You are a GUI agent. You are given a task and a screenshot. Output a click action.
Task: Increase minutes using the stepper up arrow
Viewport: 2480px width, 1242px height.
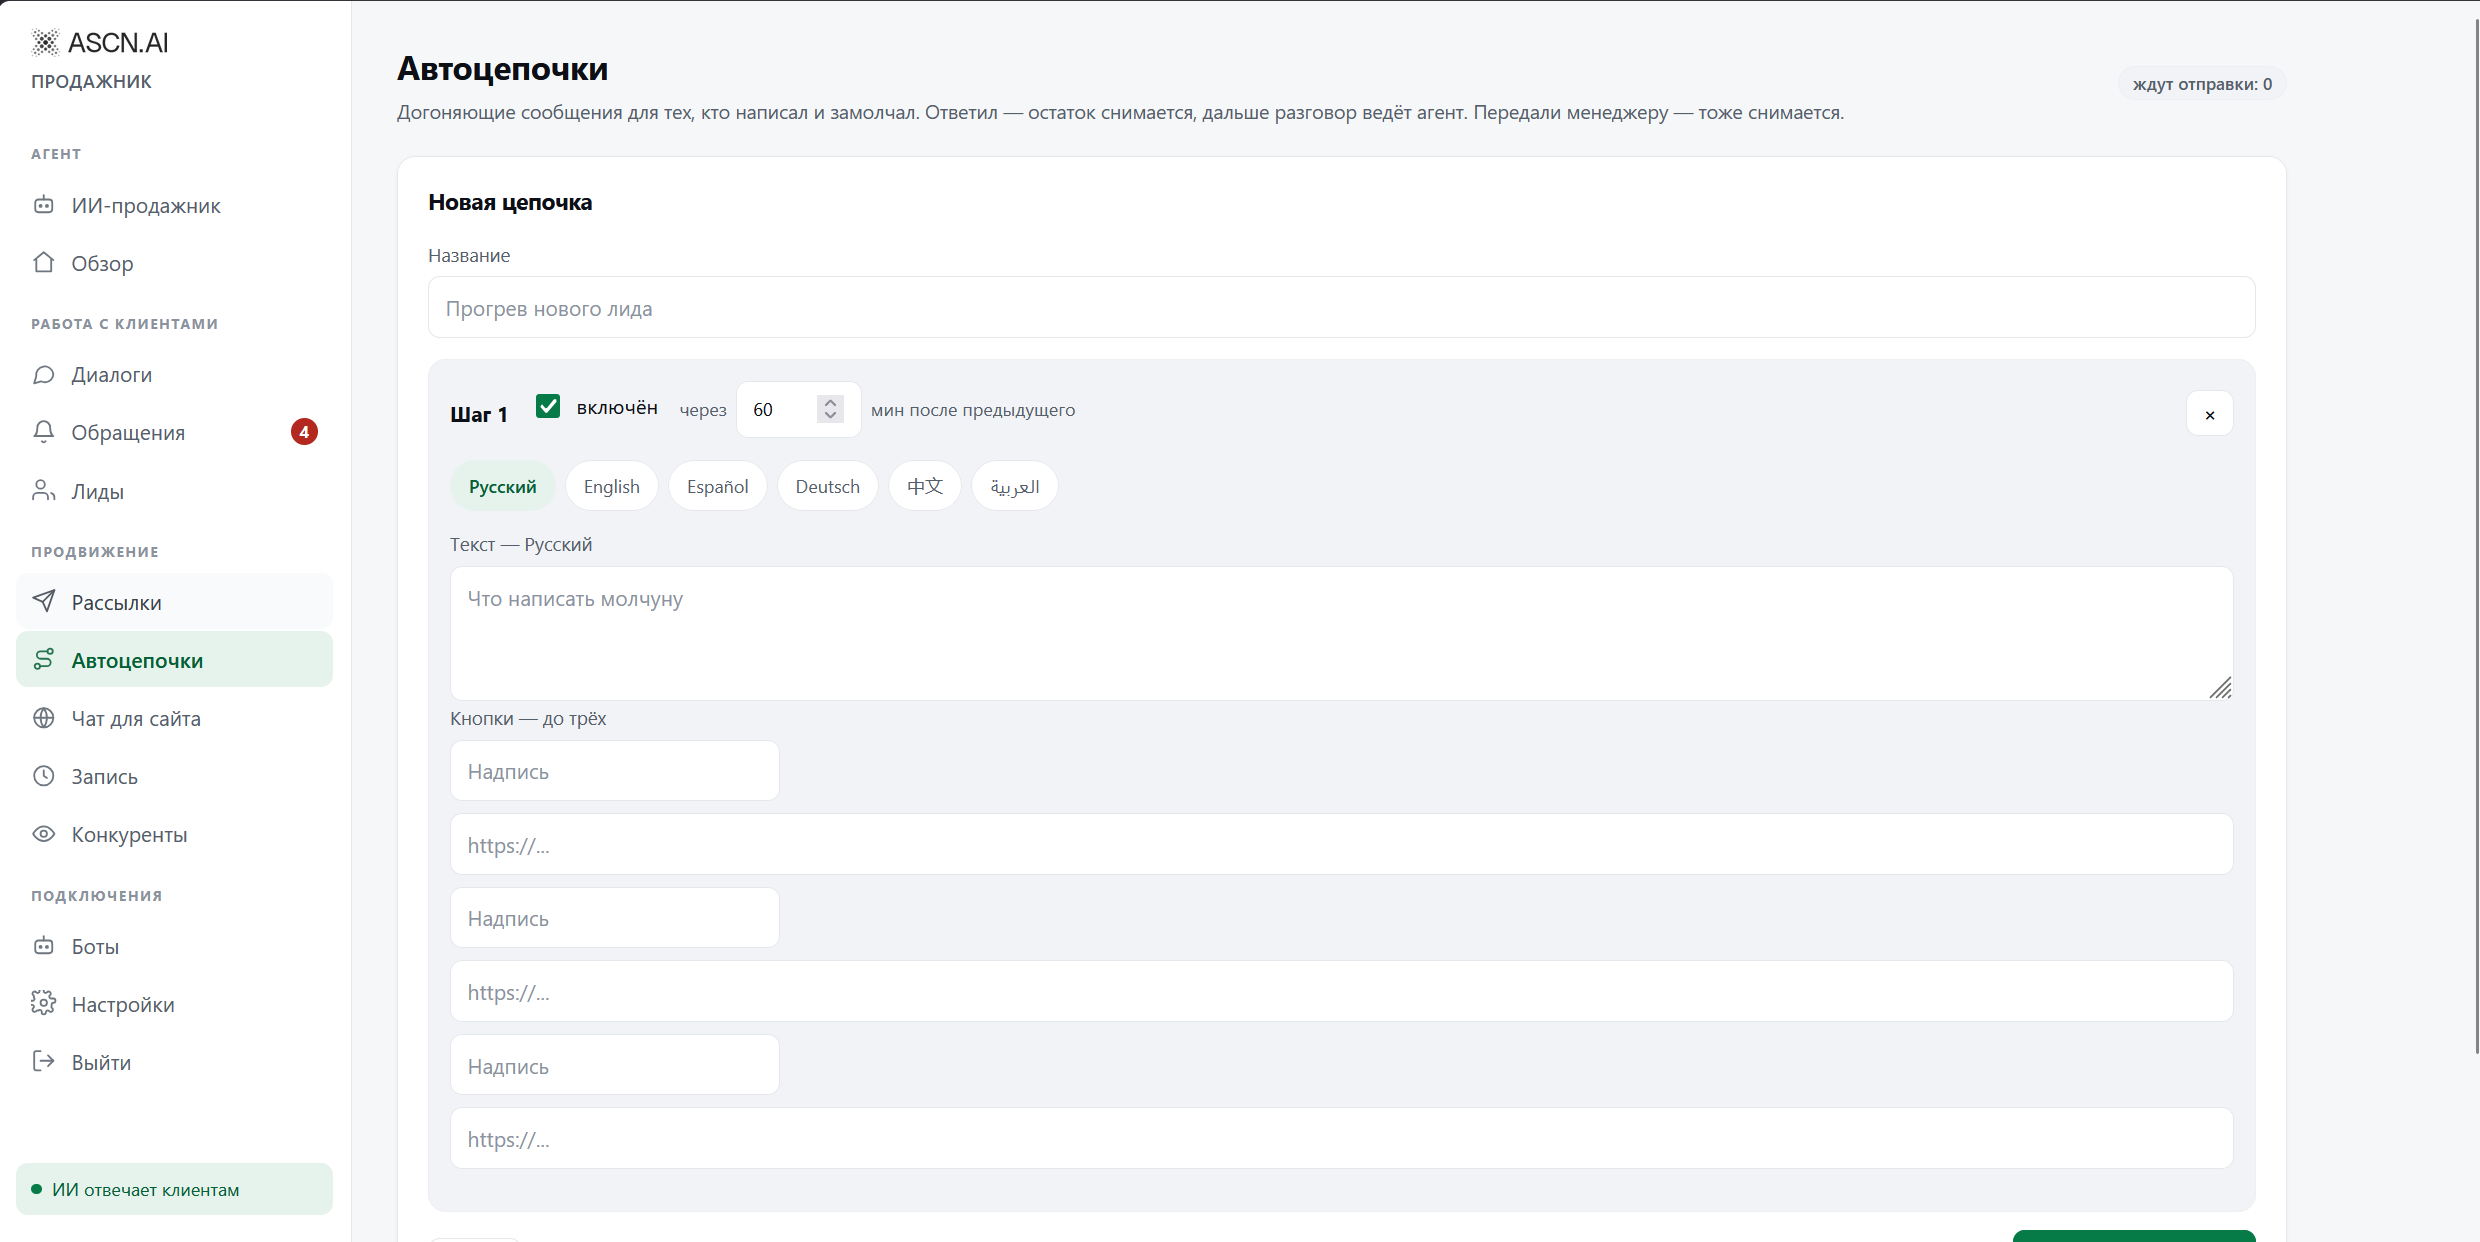coord(830,402)
